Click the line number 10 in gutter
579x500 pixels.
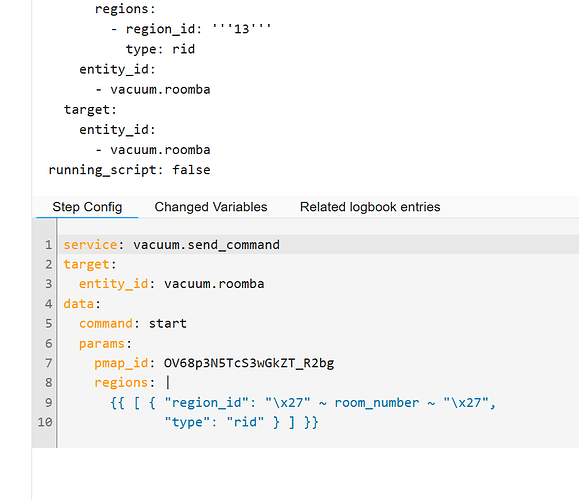click(x=45, y=422)
